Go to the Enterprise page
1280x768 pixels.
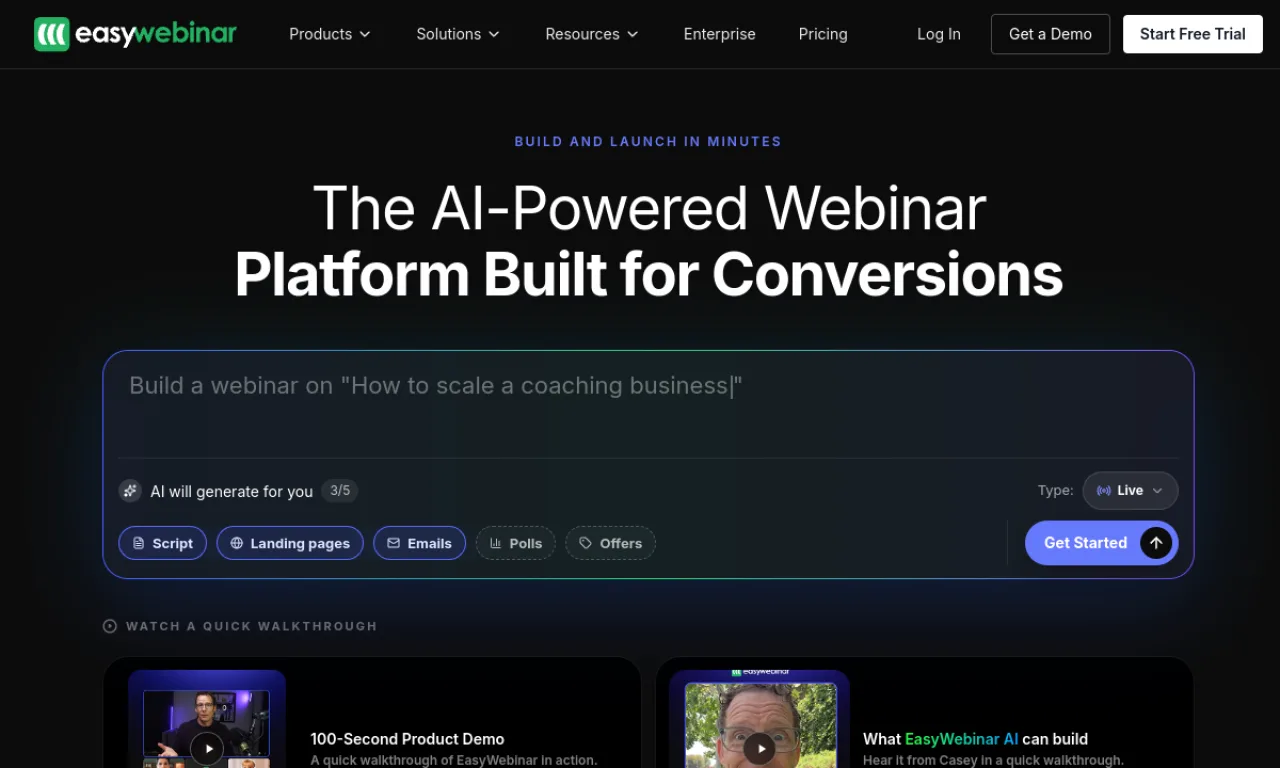(720, 34)
